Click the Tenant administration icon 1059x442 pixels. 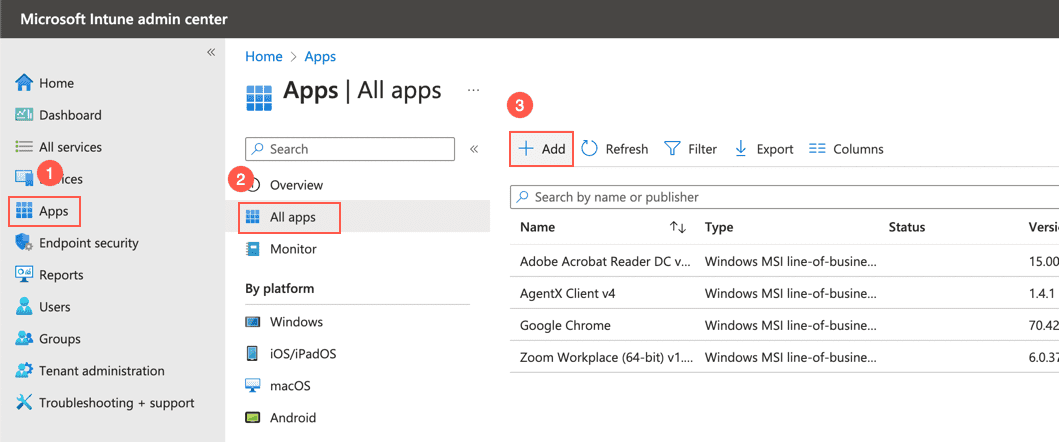[x=24, y=370]
